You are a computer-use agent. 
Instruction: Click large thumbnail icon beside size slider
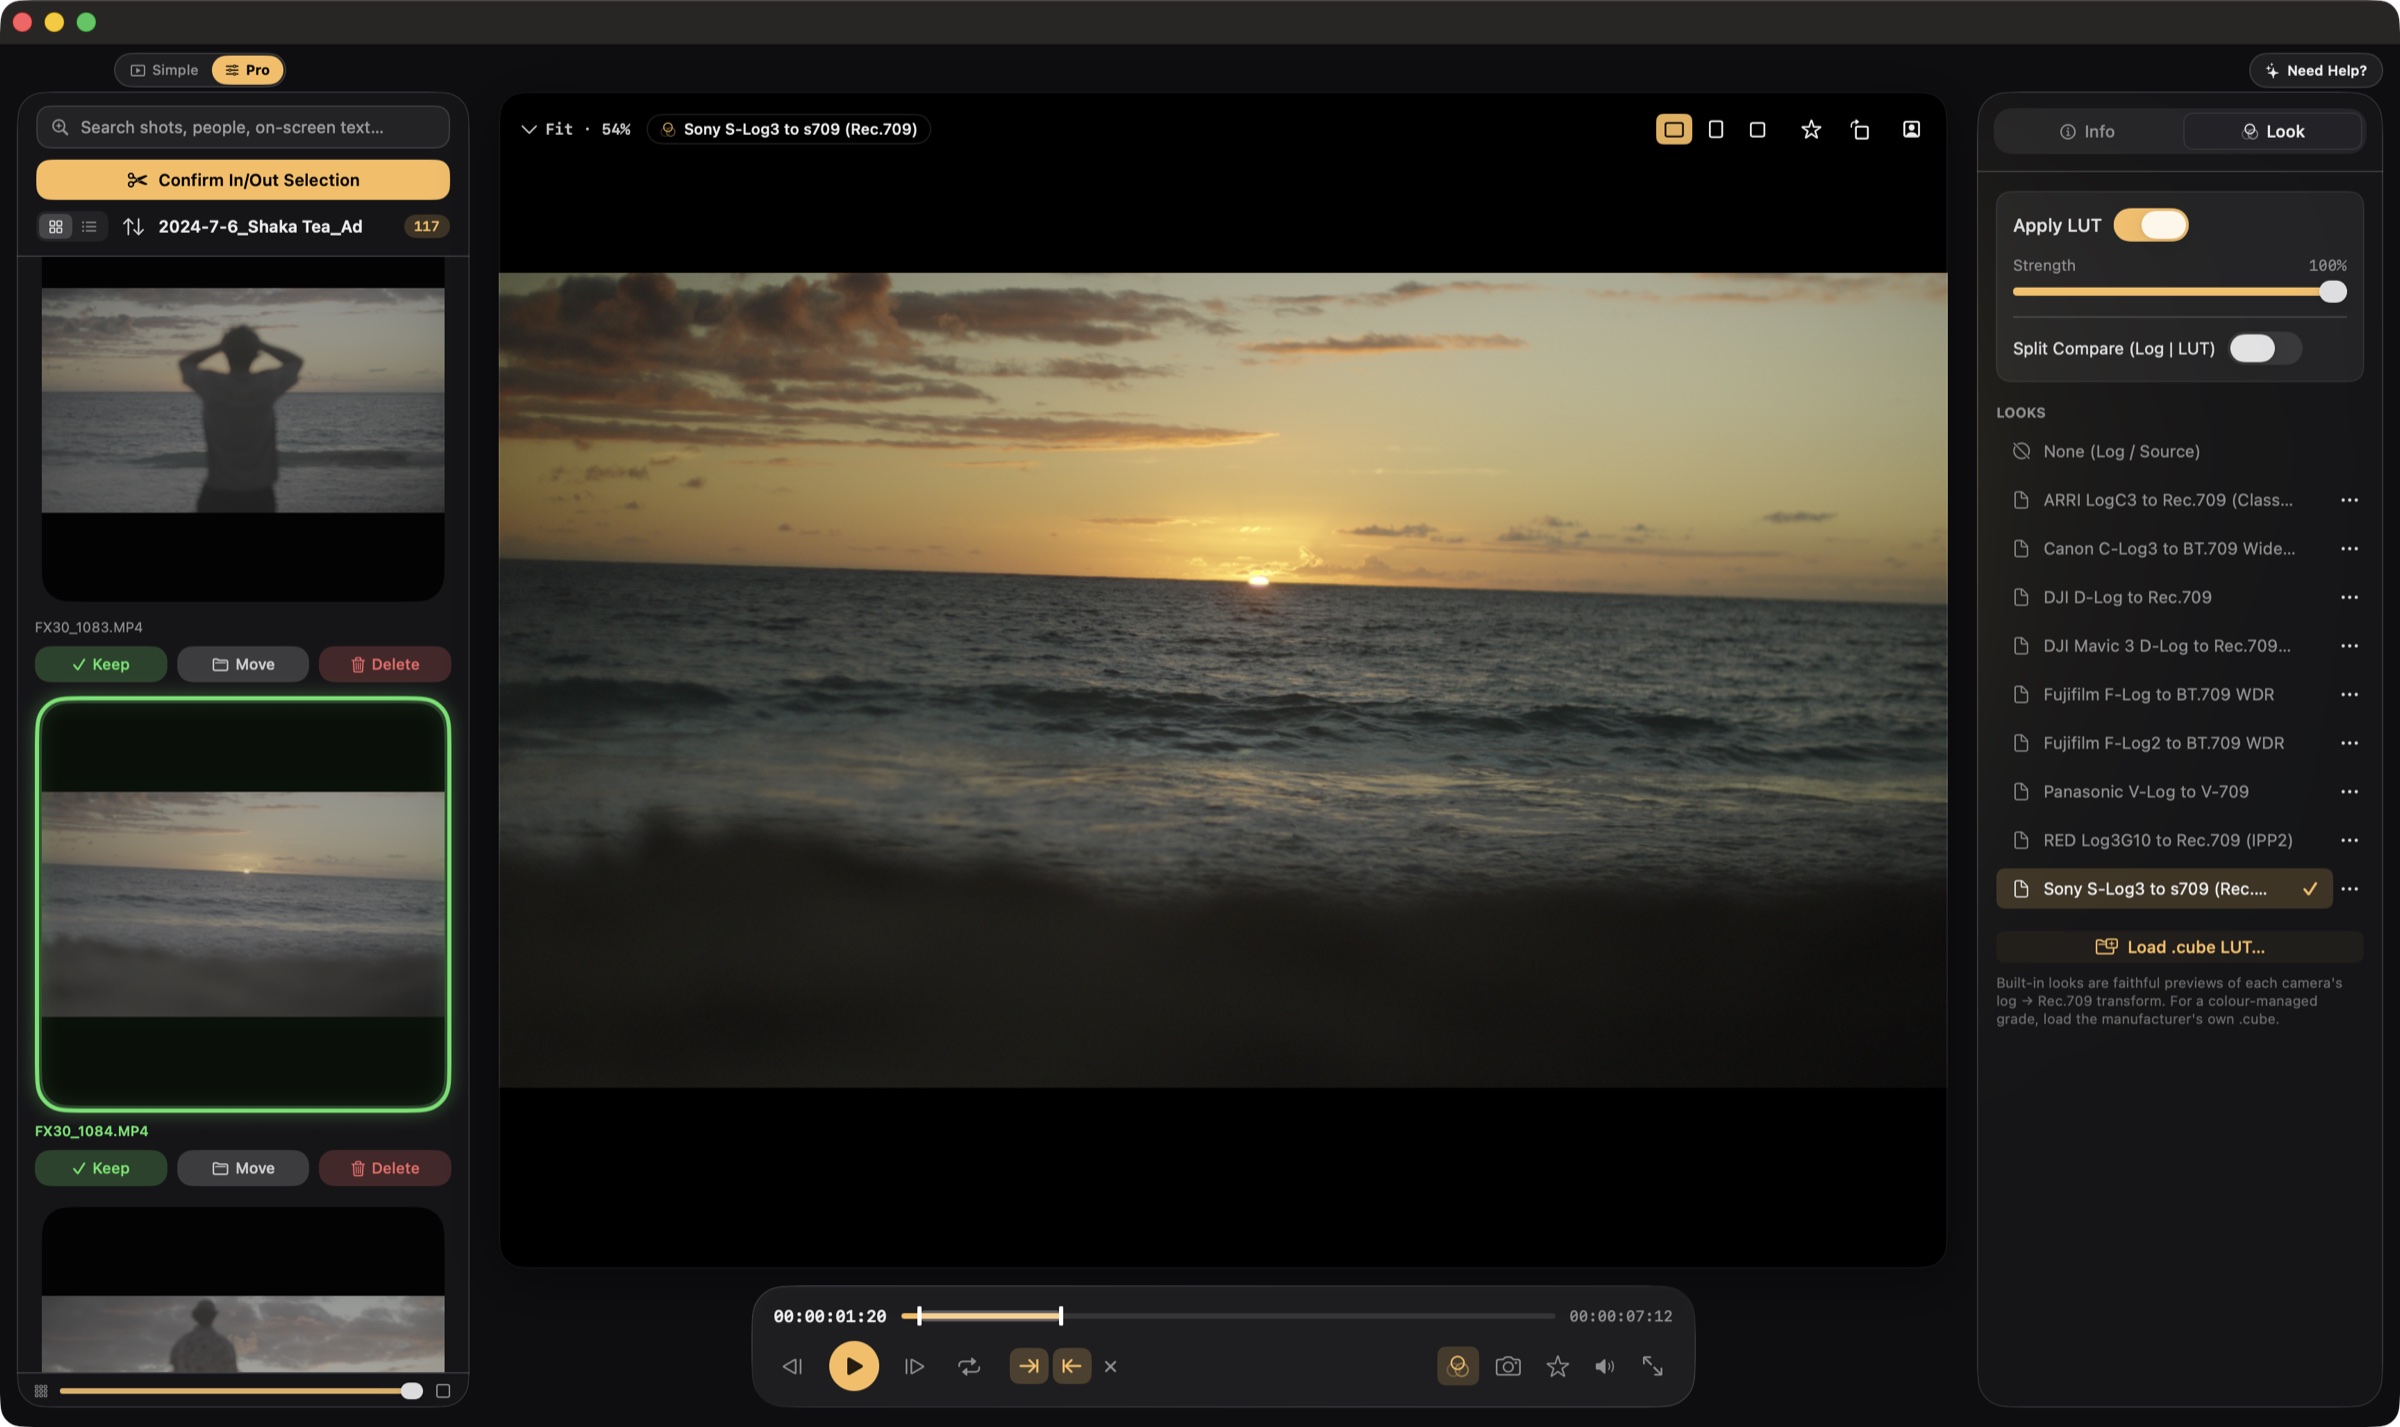click(x=443, y=1391)
